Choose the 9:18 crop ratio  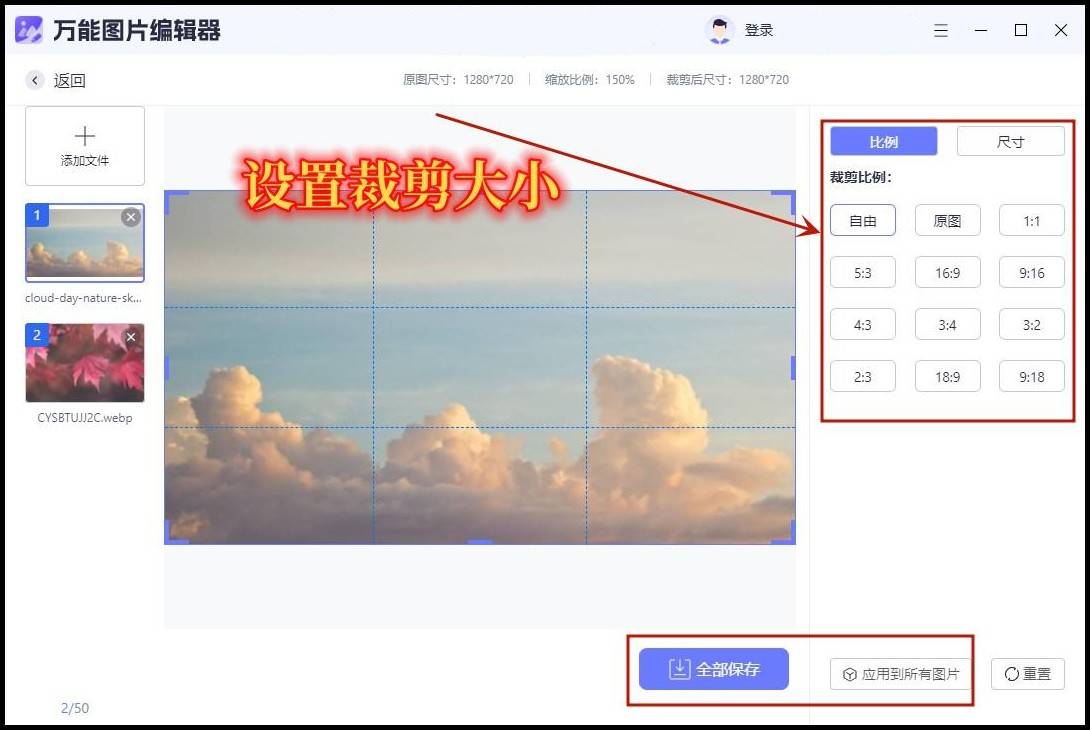coord(1032,376)
